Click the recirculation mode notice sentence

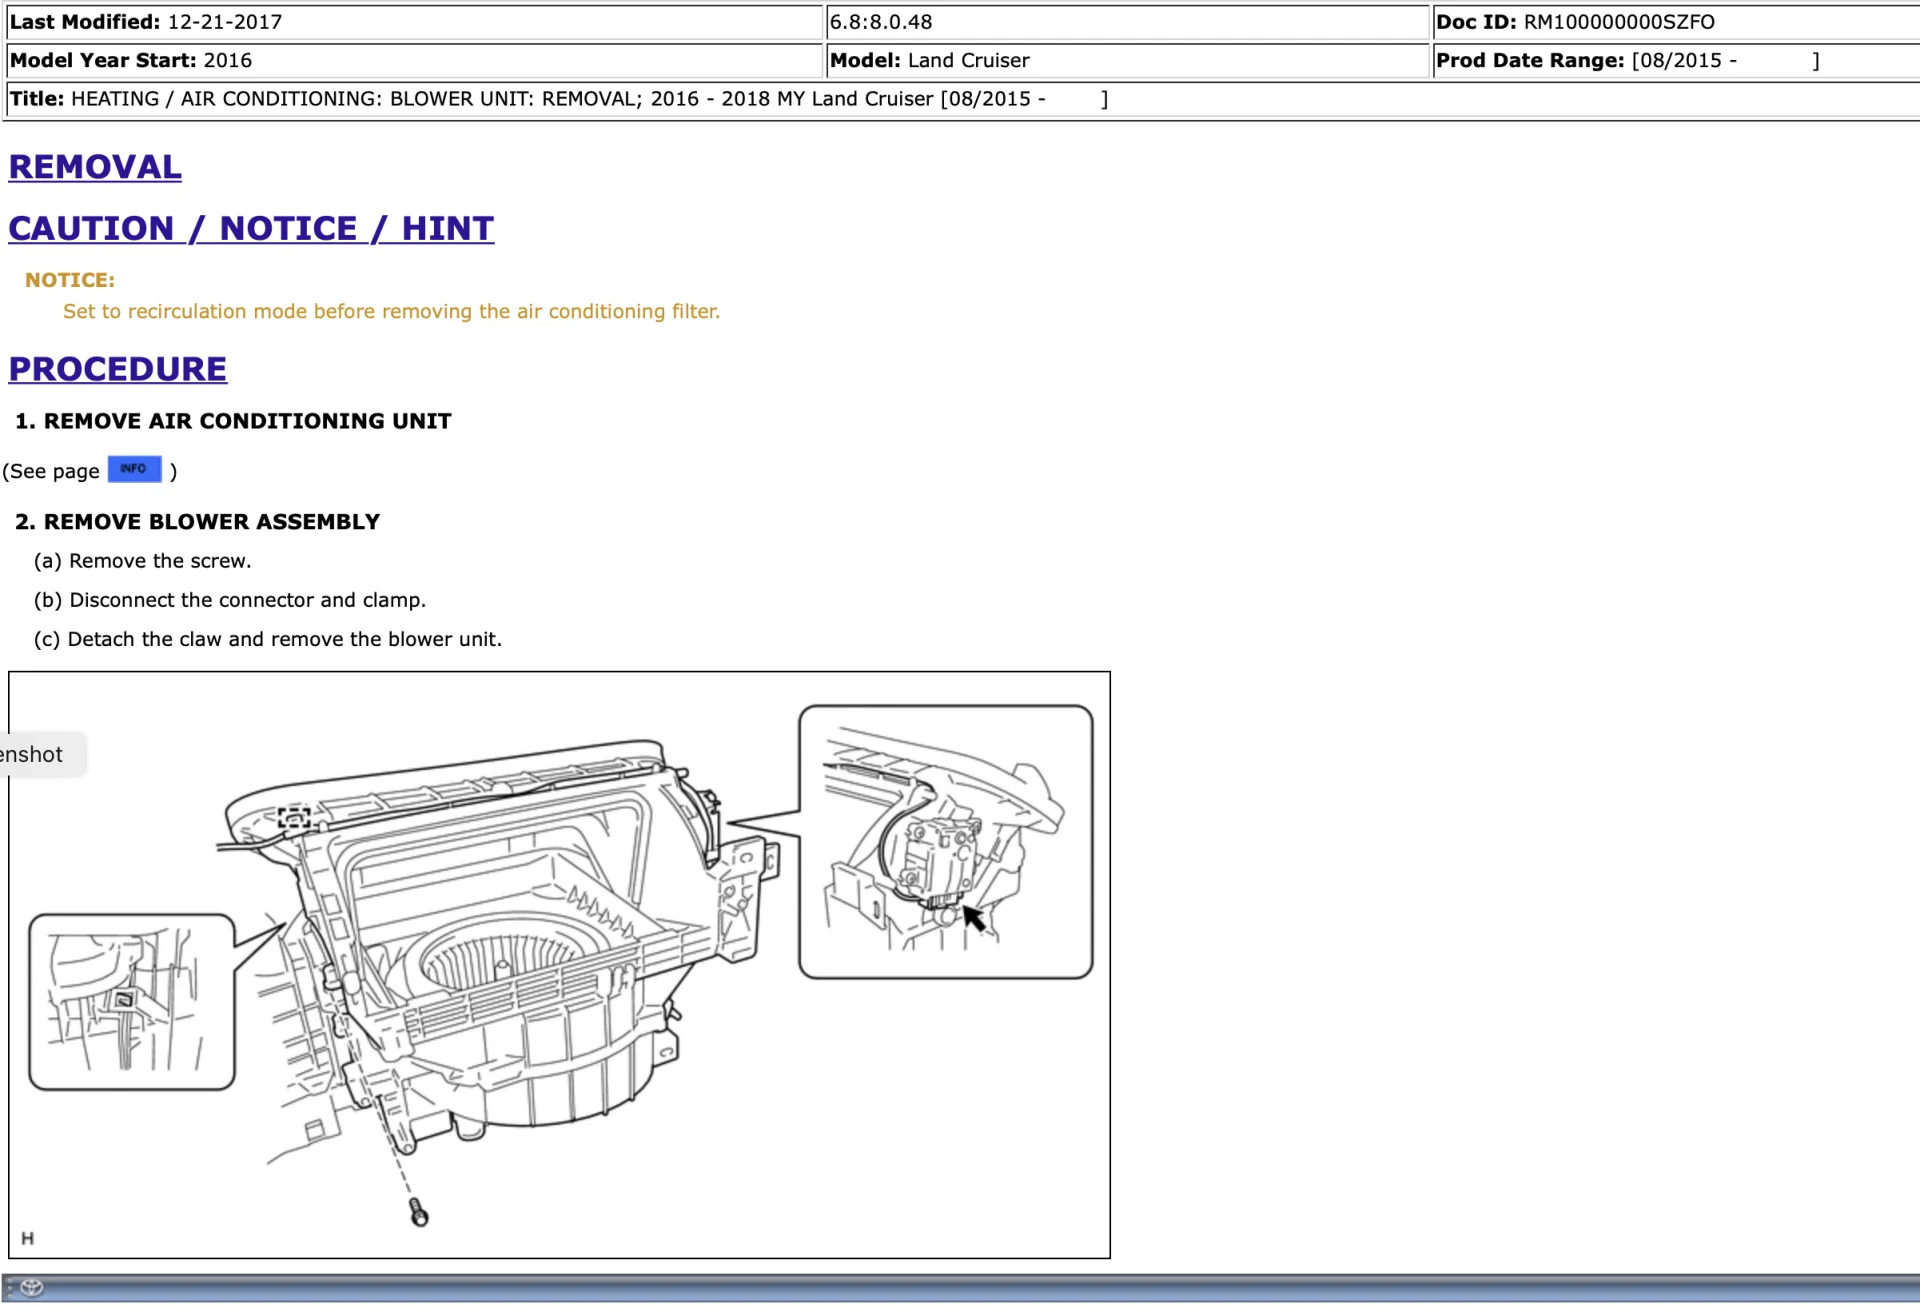tap(391, 311)
